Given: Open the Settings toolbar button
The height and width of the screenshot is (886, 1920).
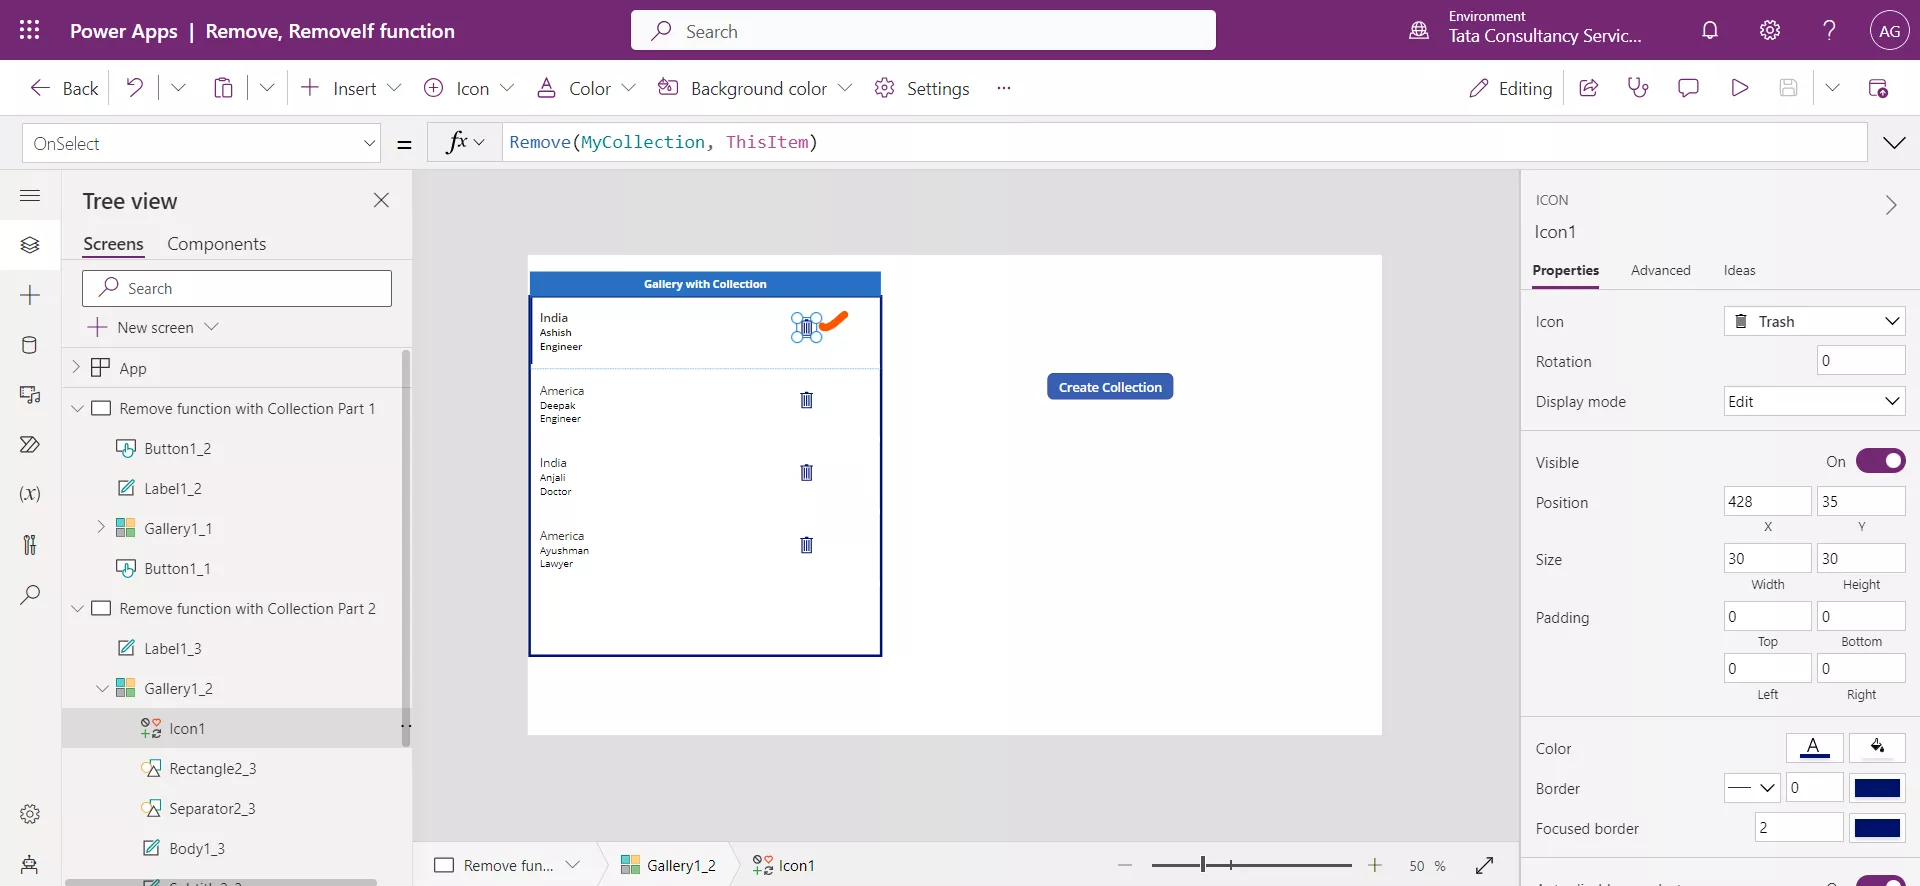Looking at the screenshot, I should 922,88.
